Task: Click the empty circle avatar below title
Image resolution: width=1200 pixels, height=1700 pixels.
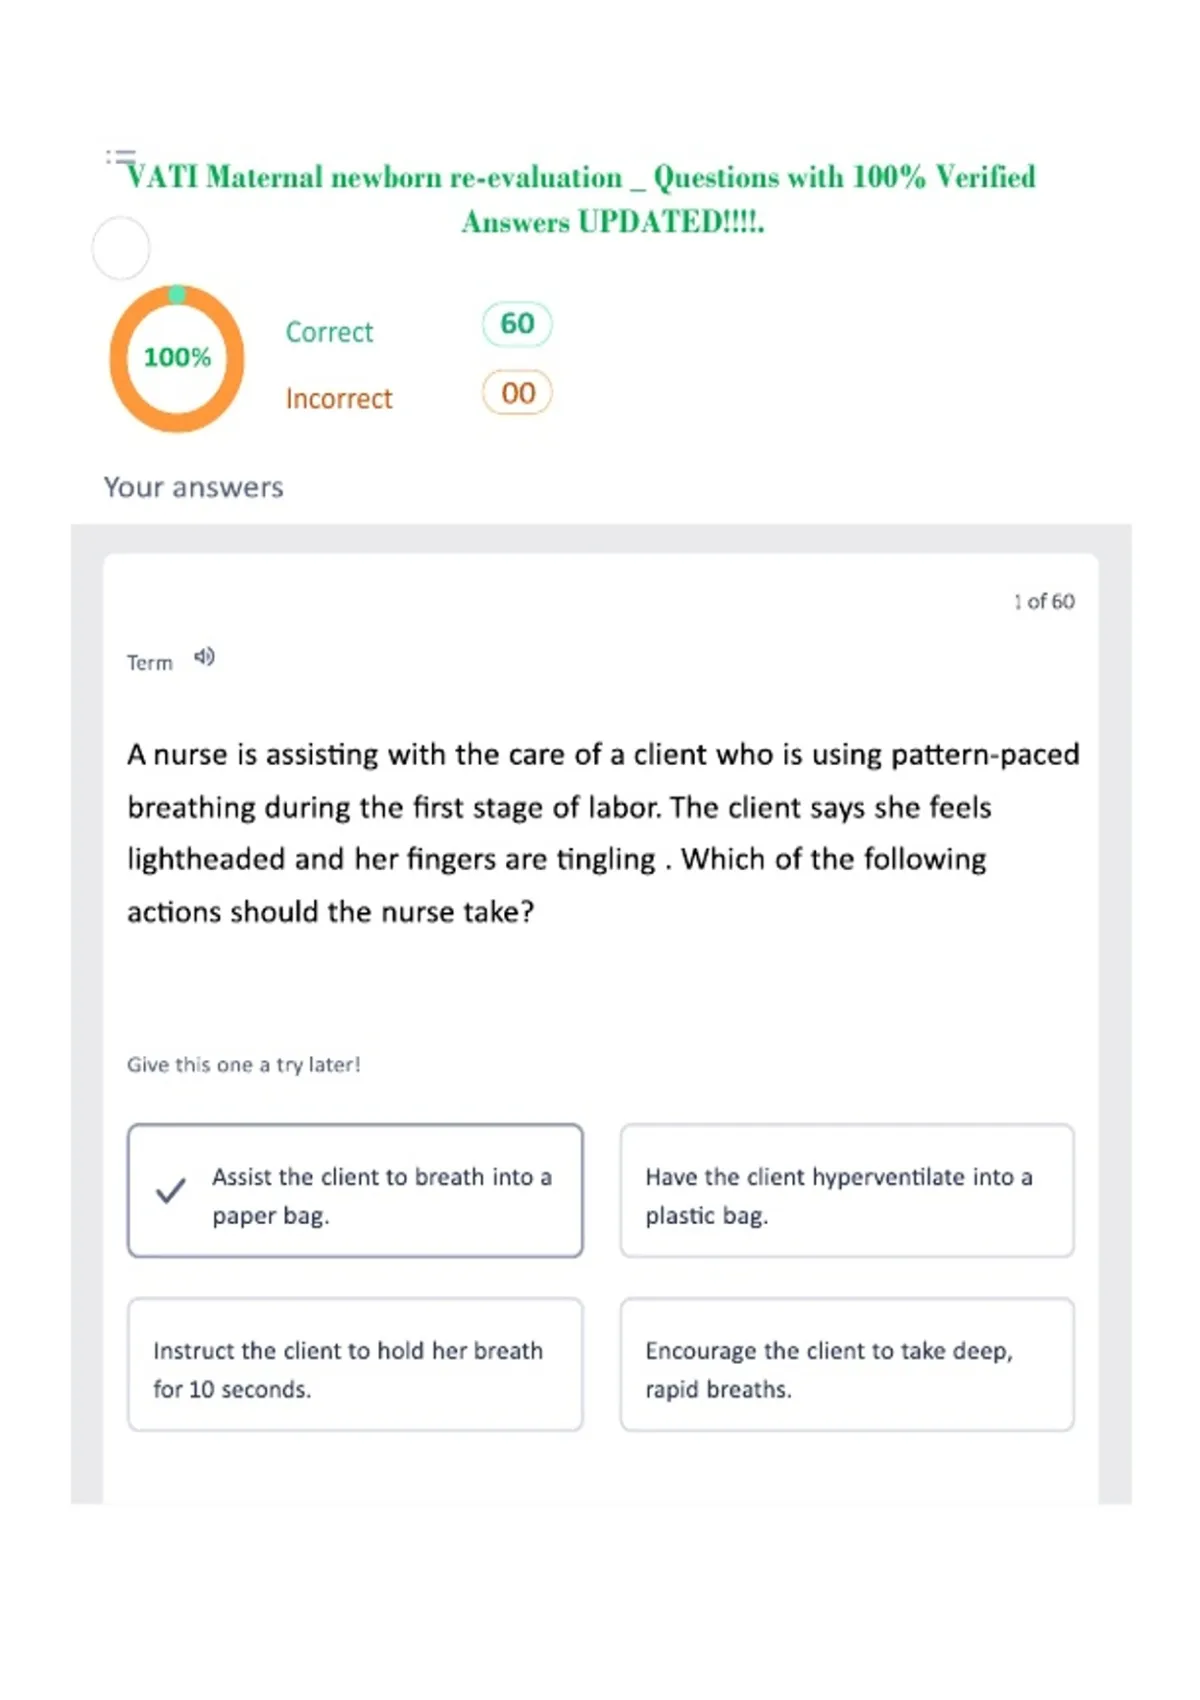Action: point(121,248)
